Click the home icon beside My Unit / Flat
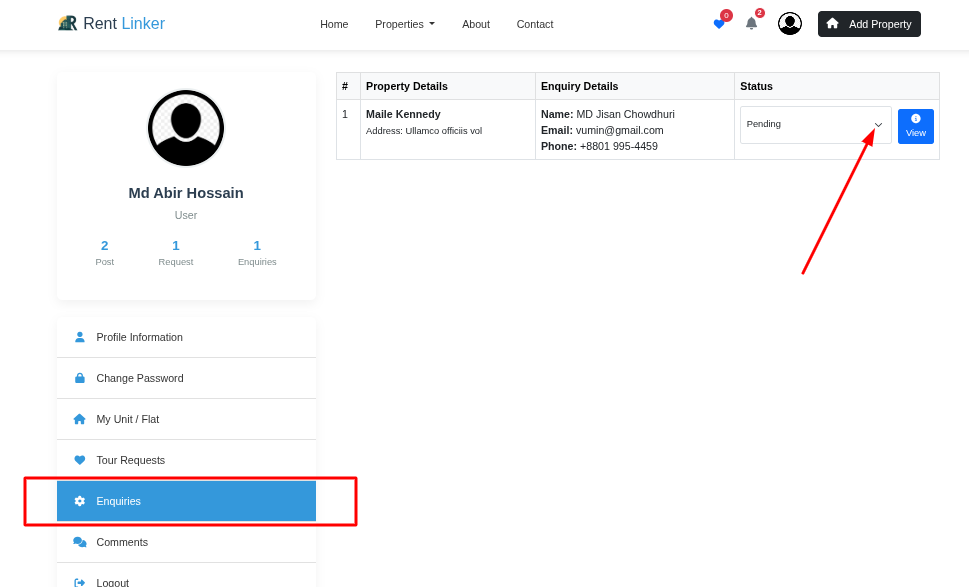 [80, 419]
